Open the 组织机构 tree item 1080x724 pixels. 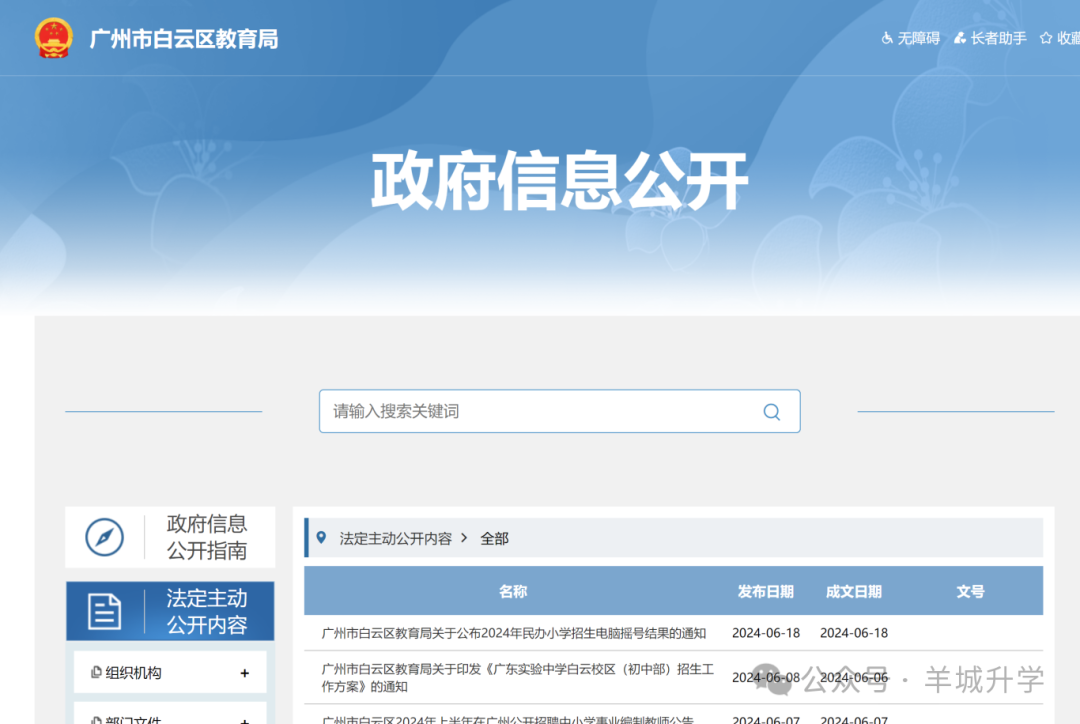click(x=170, y=672)
